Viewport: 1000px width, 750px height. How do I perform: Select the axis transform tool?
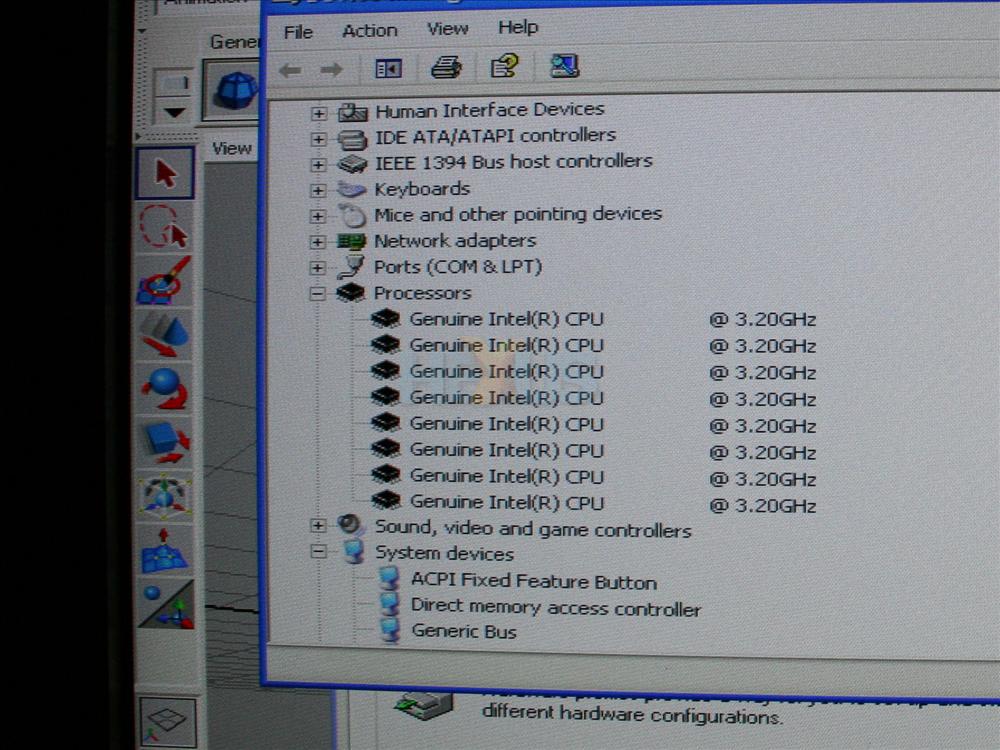tap(166, 605)
